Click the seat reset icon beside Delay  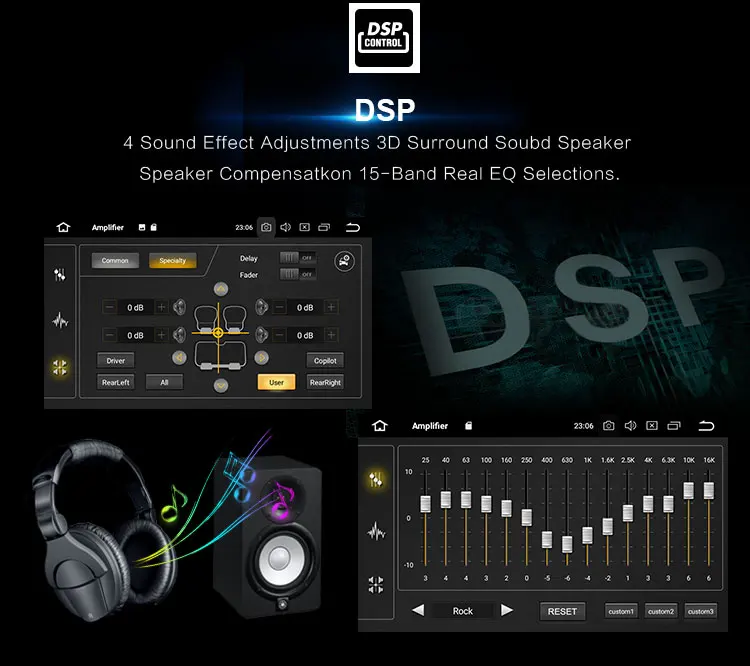point(344,261)
